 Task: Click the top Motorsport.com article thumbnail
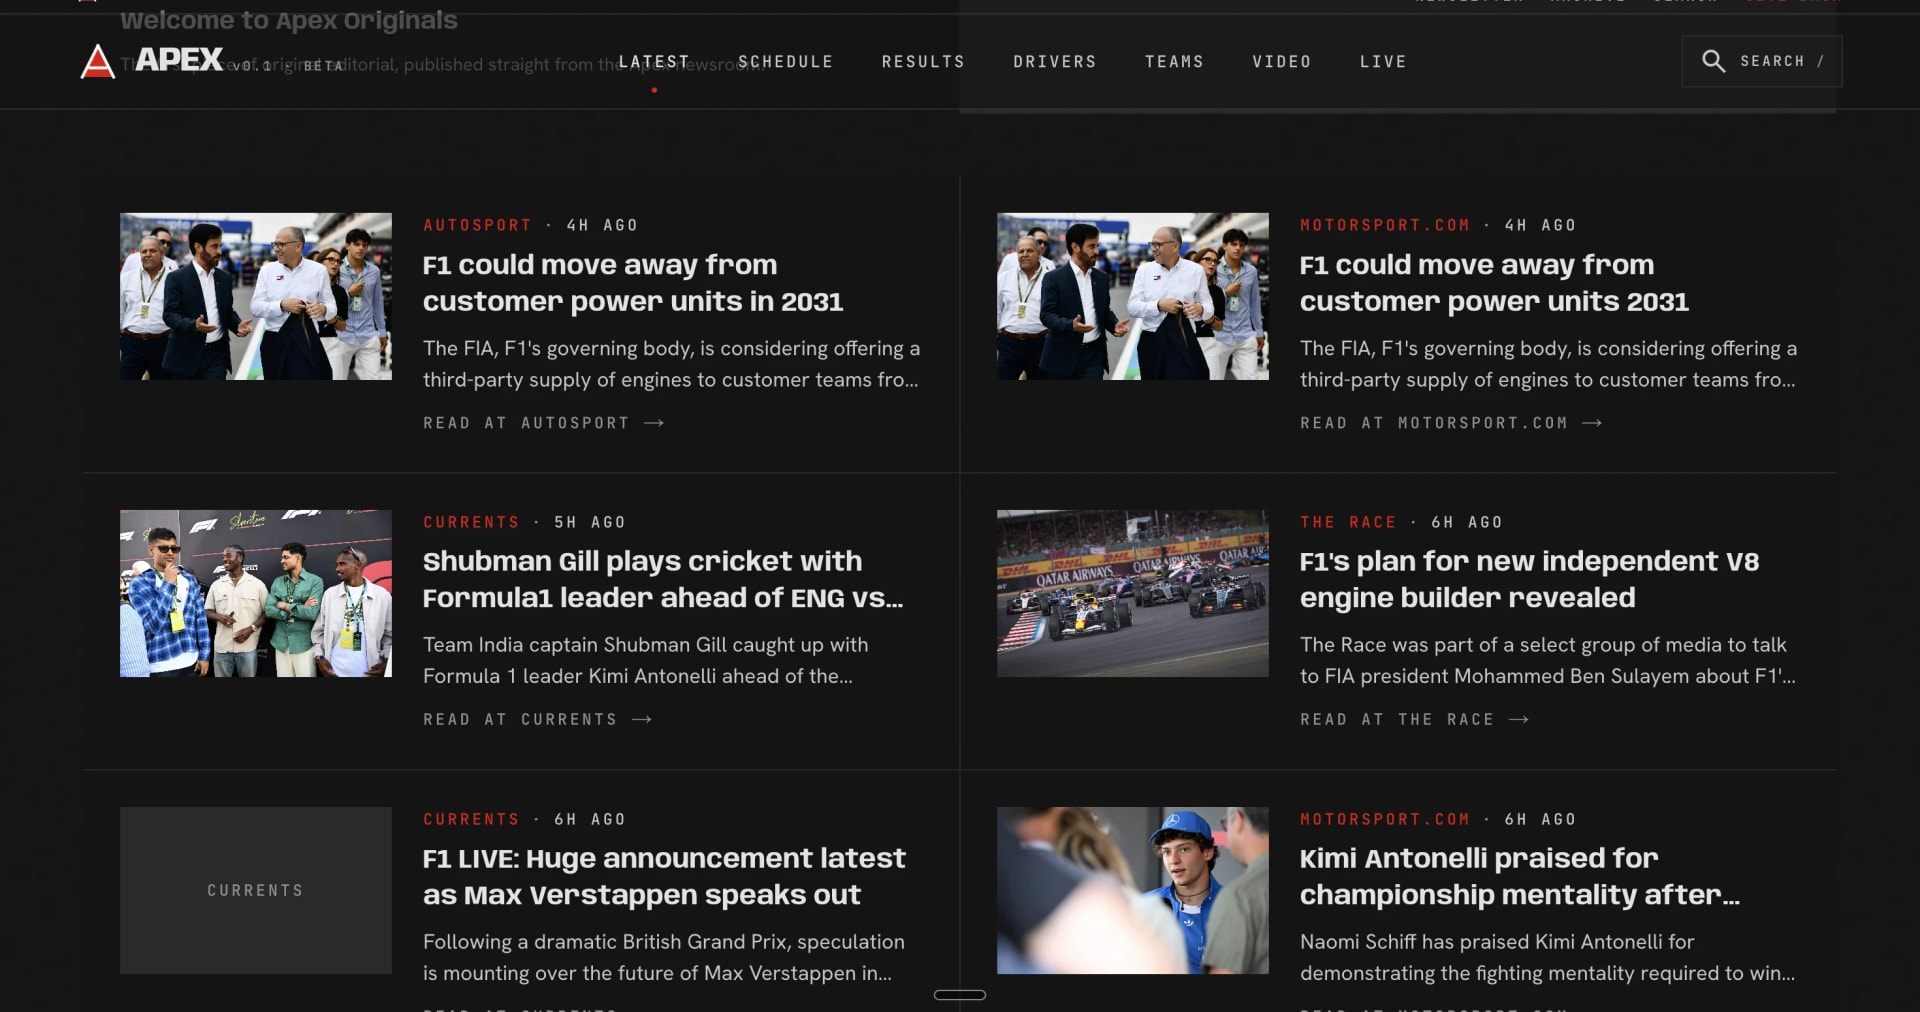click(1133, 296)
